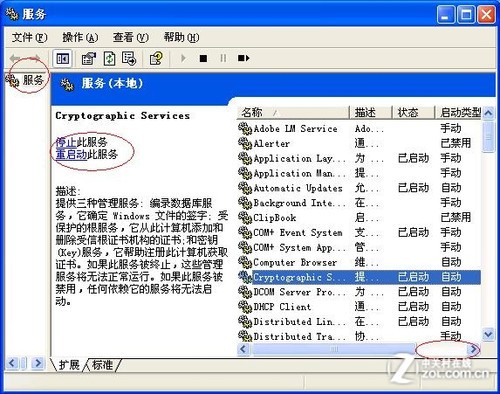Stop service using the square stop icon
This screenshot has width=500, height=394.
click(x=203, y=59)
